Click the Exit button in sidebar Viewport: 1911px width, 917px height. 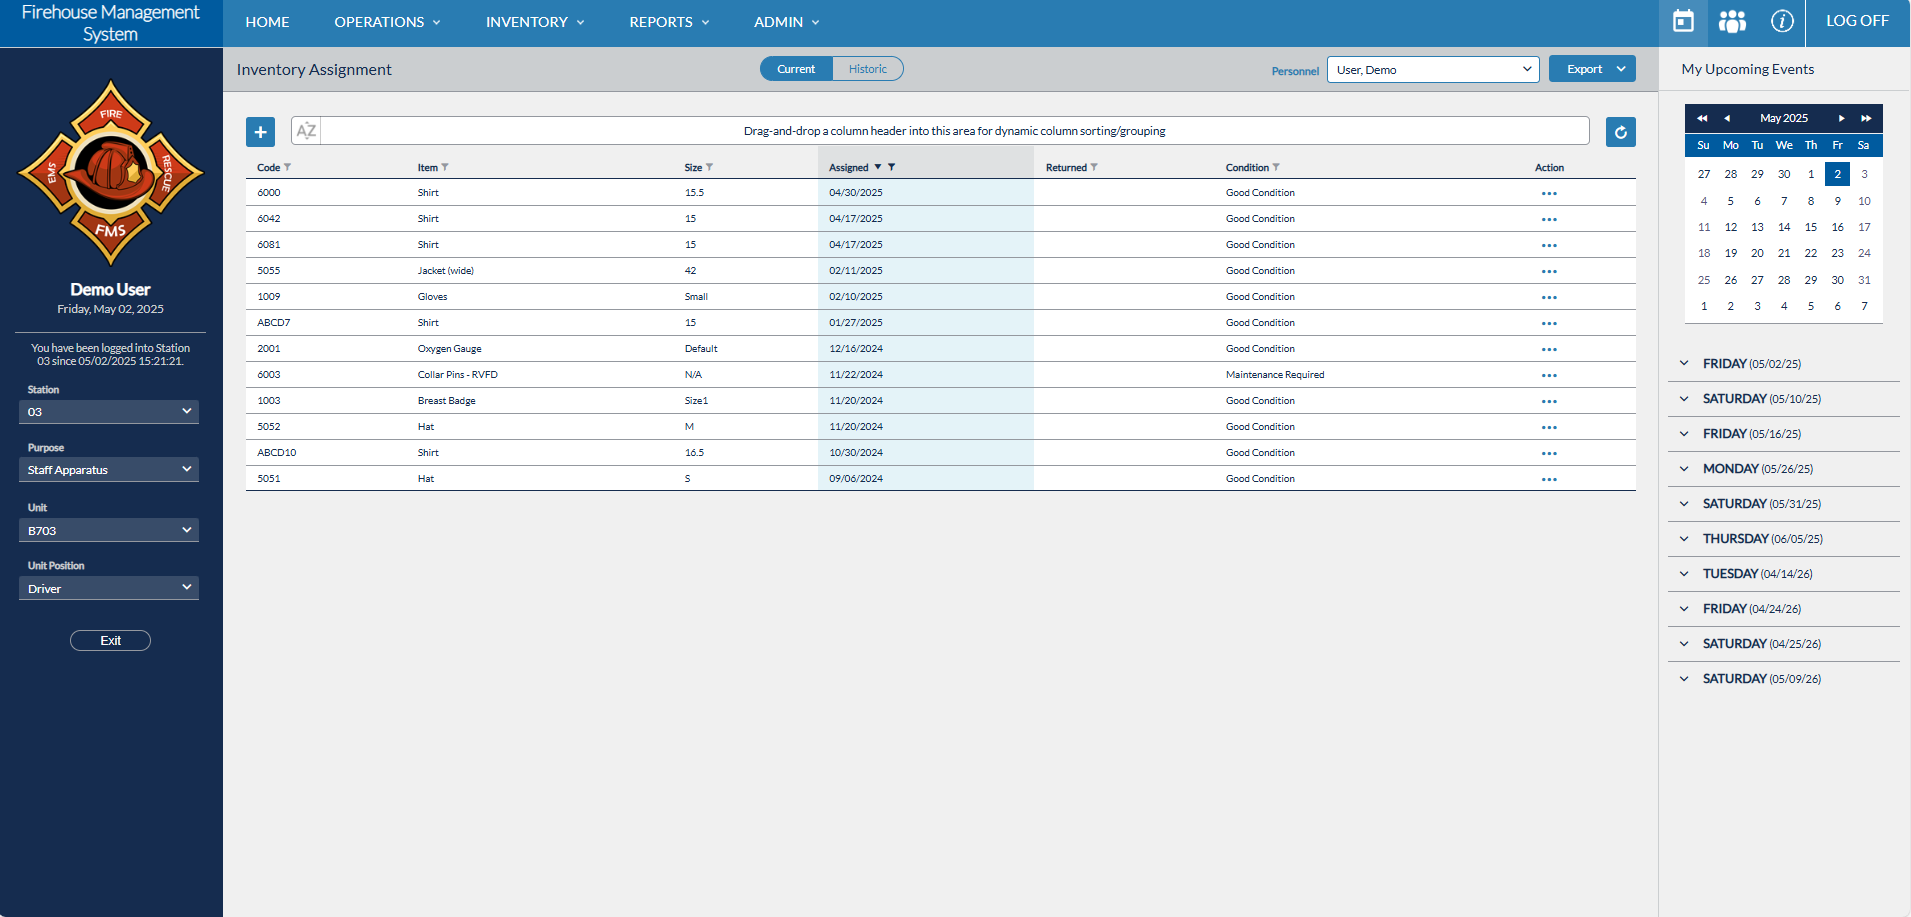pos(110,641)
